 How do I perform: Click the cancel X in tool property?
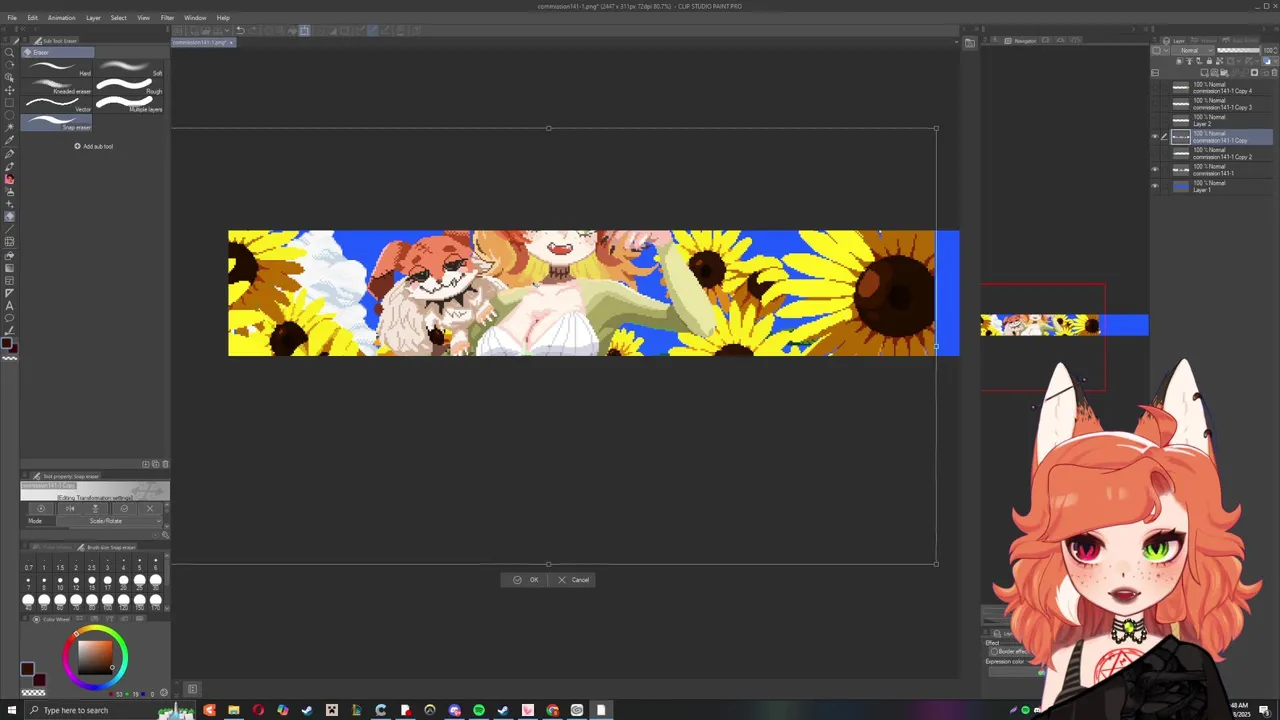pyautogui.click(x=150, y=508)
